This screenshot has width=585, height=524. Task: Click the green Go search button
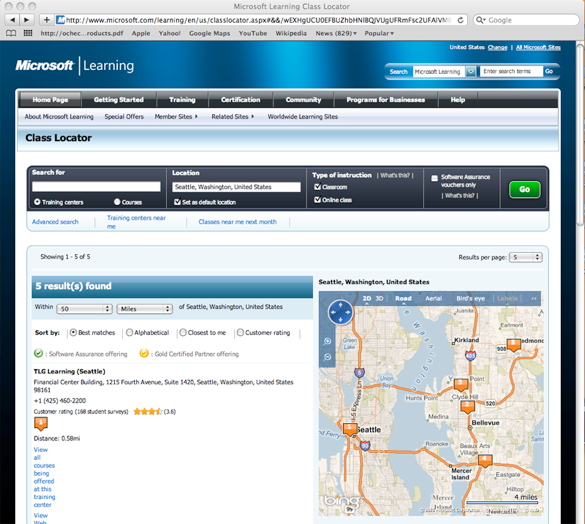coord(524,189)
